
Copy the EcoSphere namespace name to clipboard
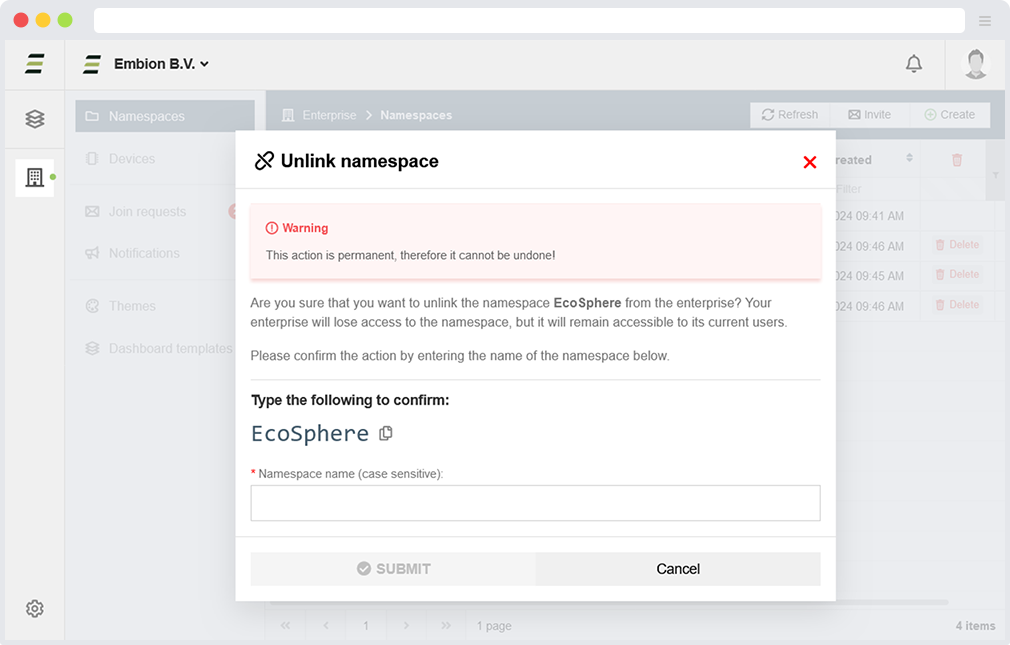click(x=386, y=433)
